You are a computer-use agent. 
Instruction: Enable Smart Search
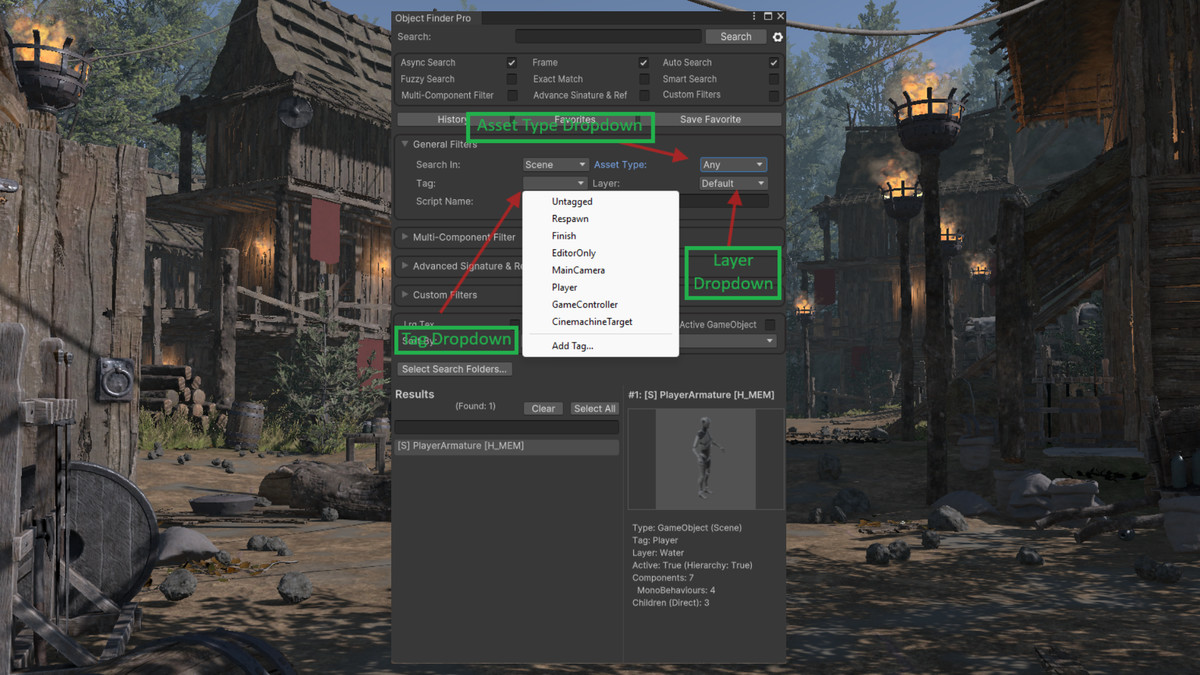(x=772, y=78)
